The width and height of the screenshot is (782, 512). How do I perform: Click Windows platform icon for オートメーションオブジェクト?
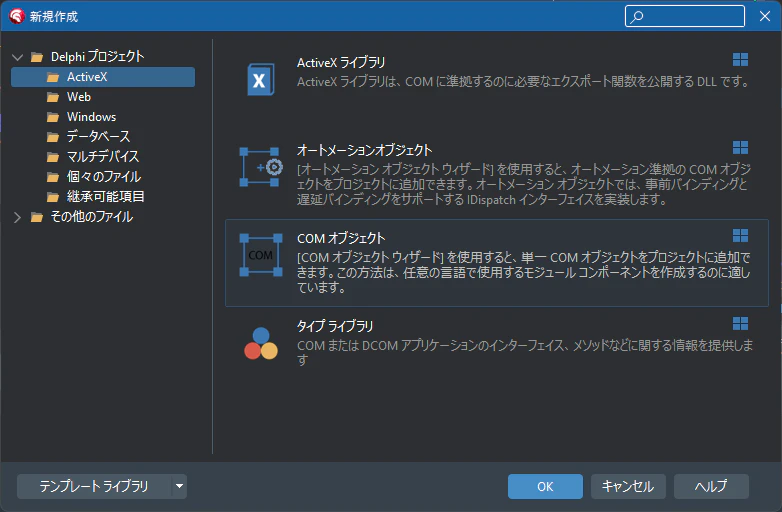coord(740,148)
